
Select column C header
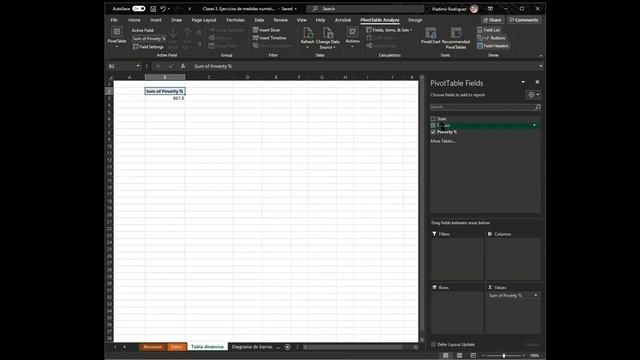209,77
